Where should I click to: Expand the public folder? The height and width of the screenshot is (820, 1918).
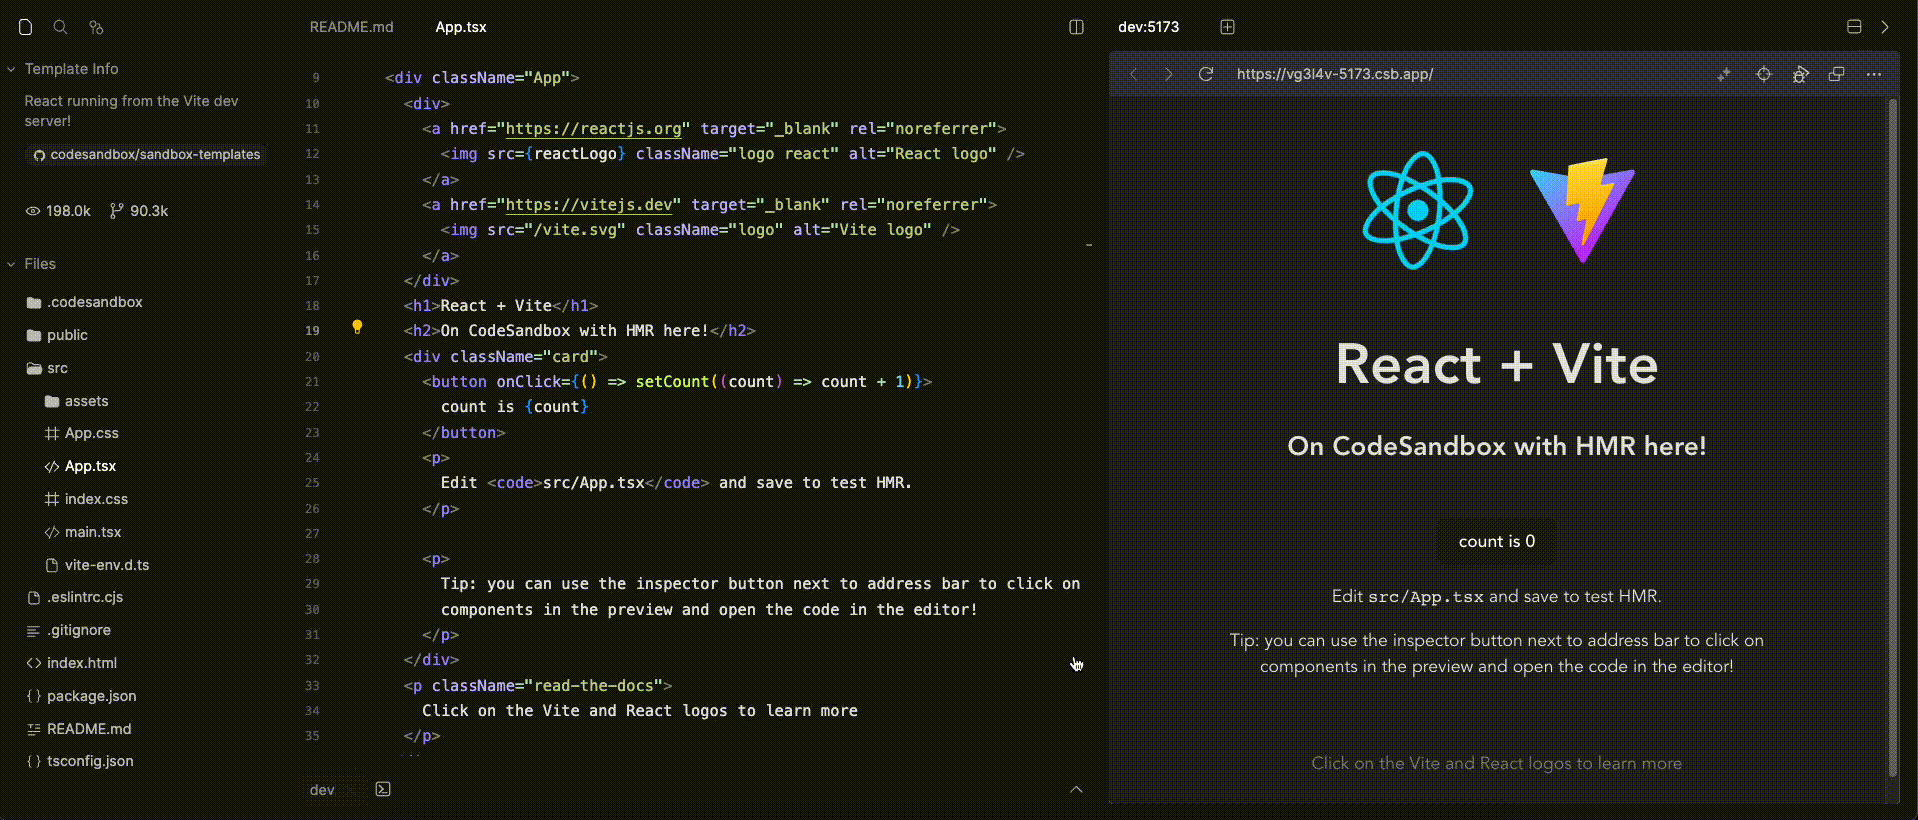58,335
